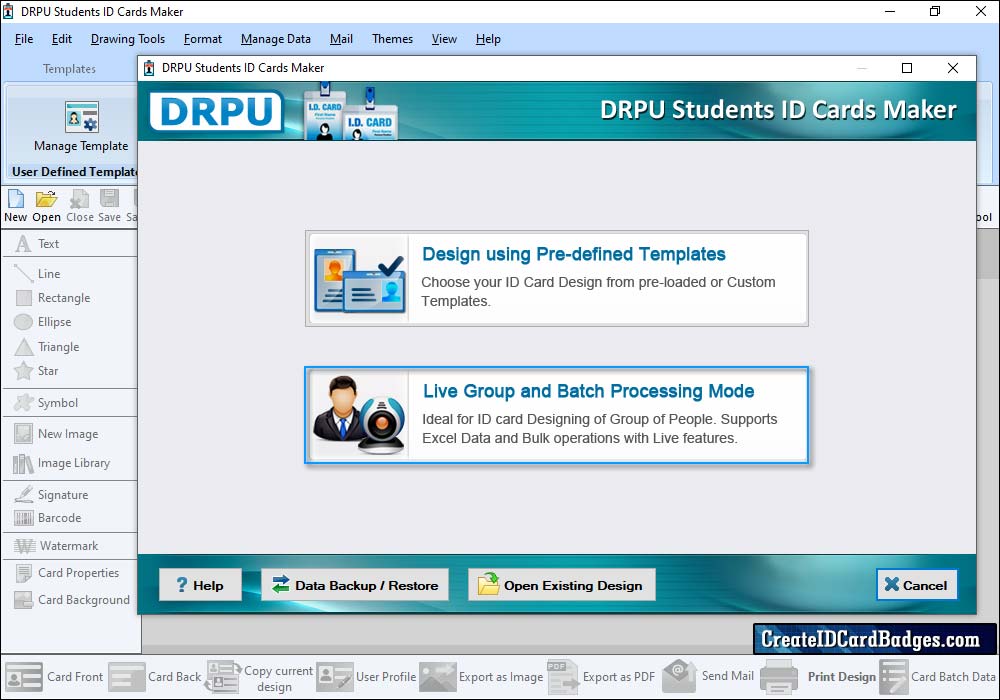
Task: Switch to Card Back view
Action: [x=155, y=677]
